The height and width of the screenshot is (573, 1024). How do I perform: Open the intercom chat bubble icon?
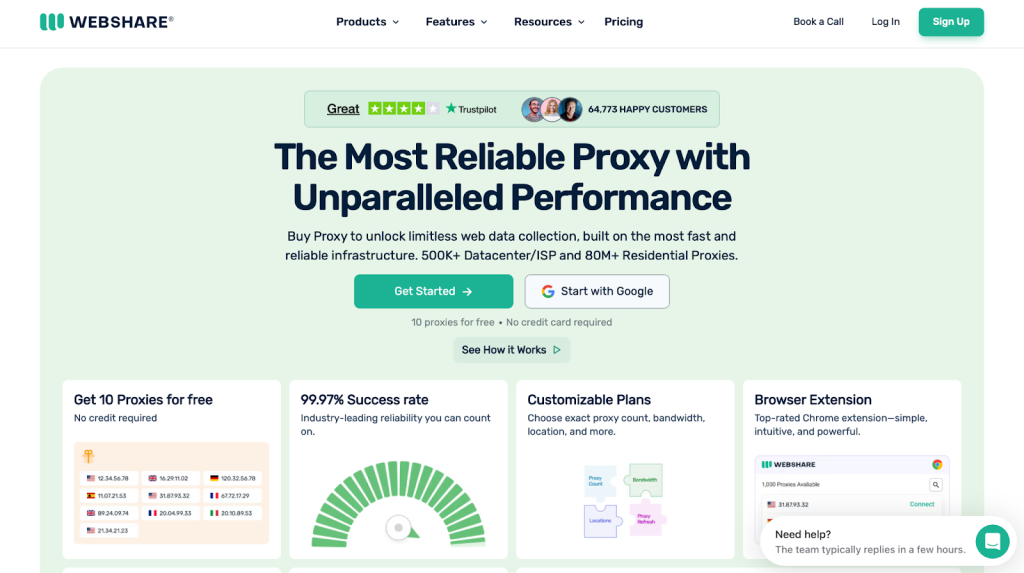992,541
